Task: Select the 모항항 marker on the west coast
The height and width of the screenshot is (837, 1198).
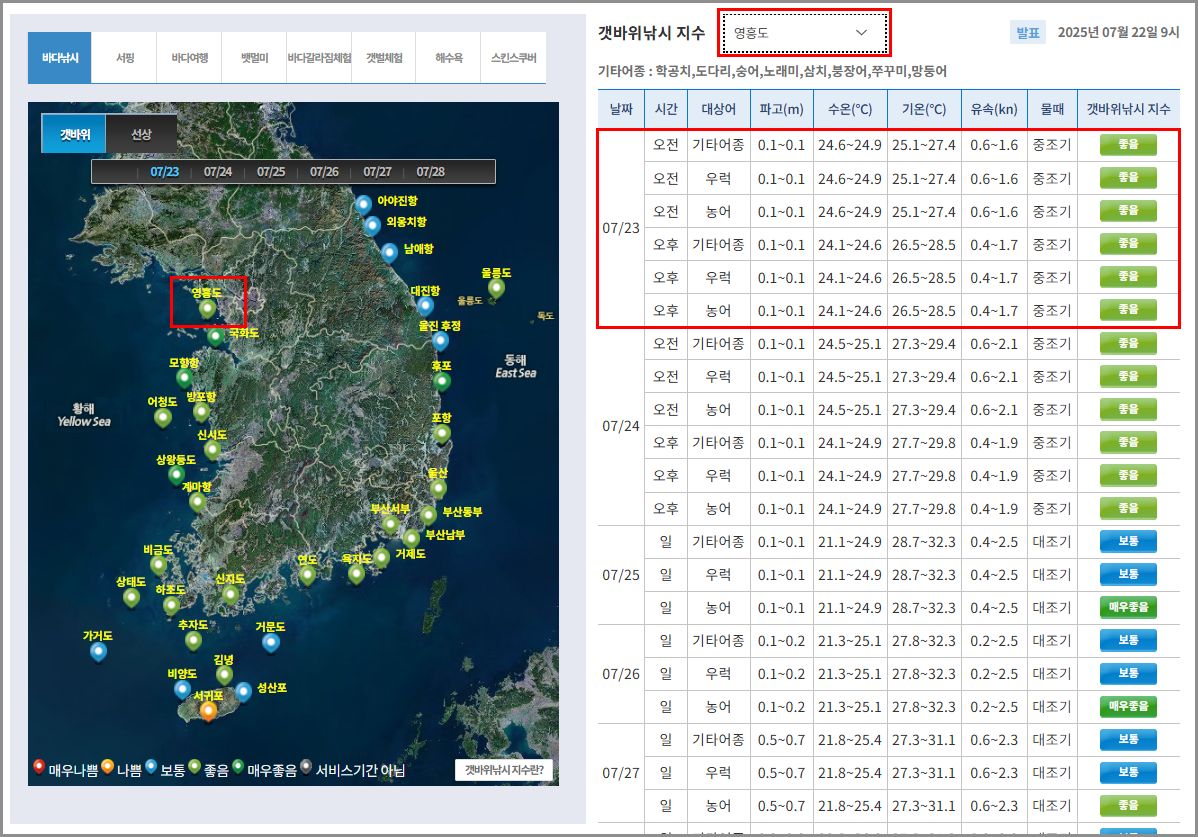Action: point(183,378)
